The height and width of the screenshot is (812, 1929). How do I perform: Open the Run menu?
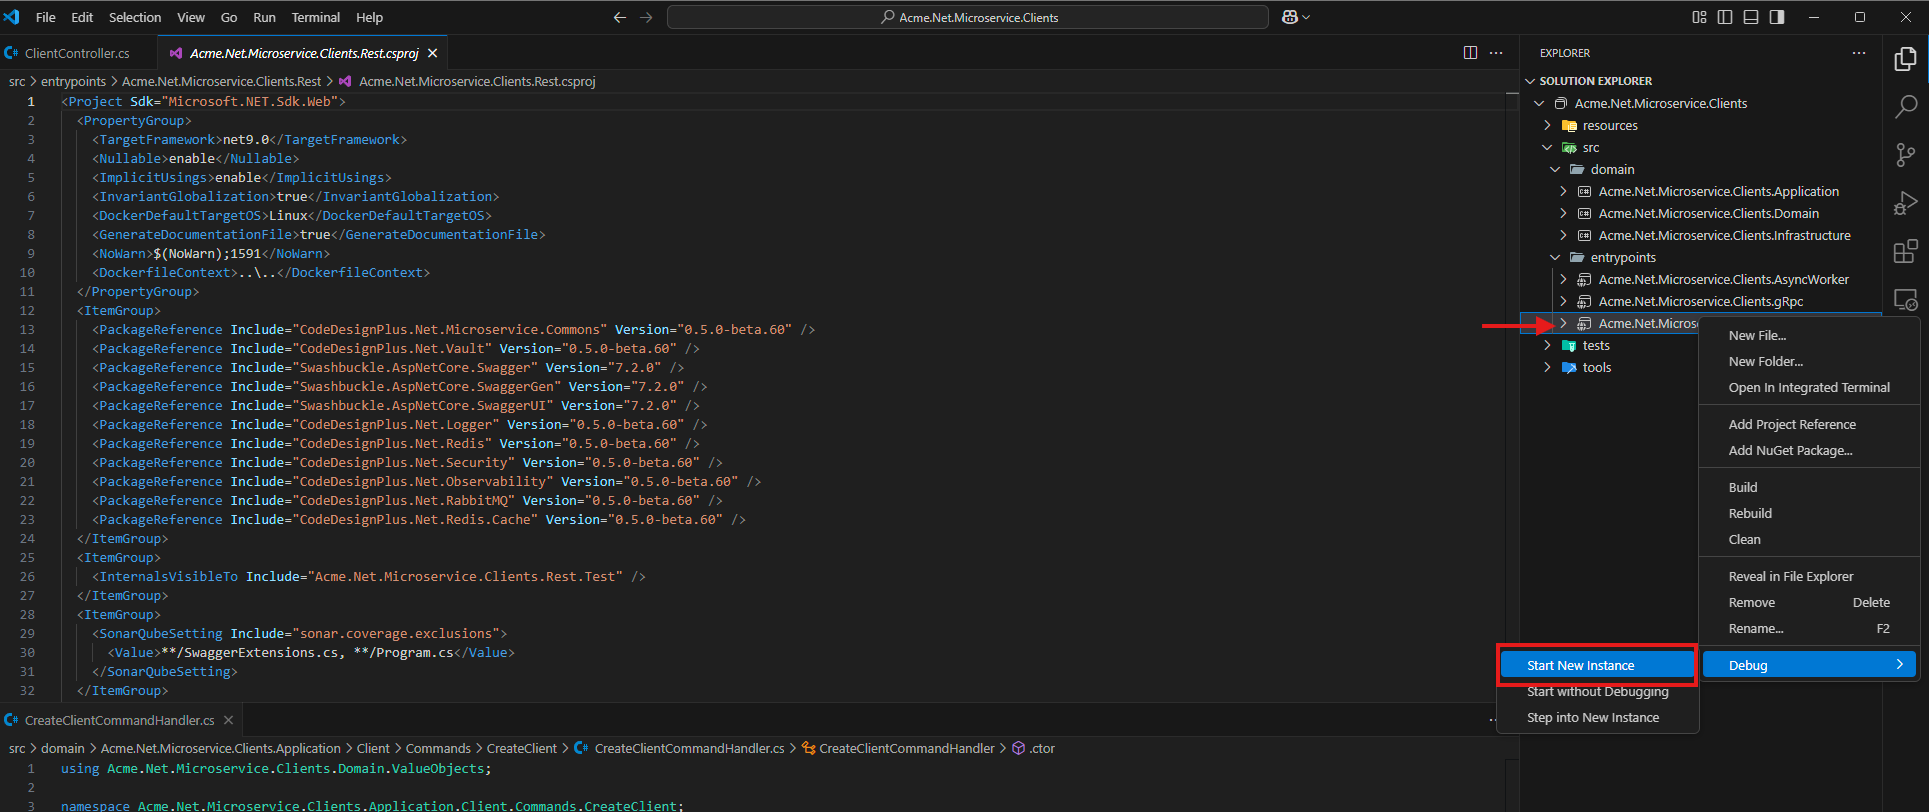[x=264, y=17]
